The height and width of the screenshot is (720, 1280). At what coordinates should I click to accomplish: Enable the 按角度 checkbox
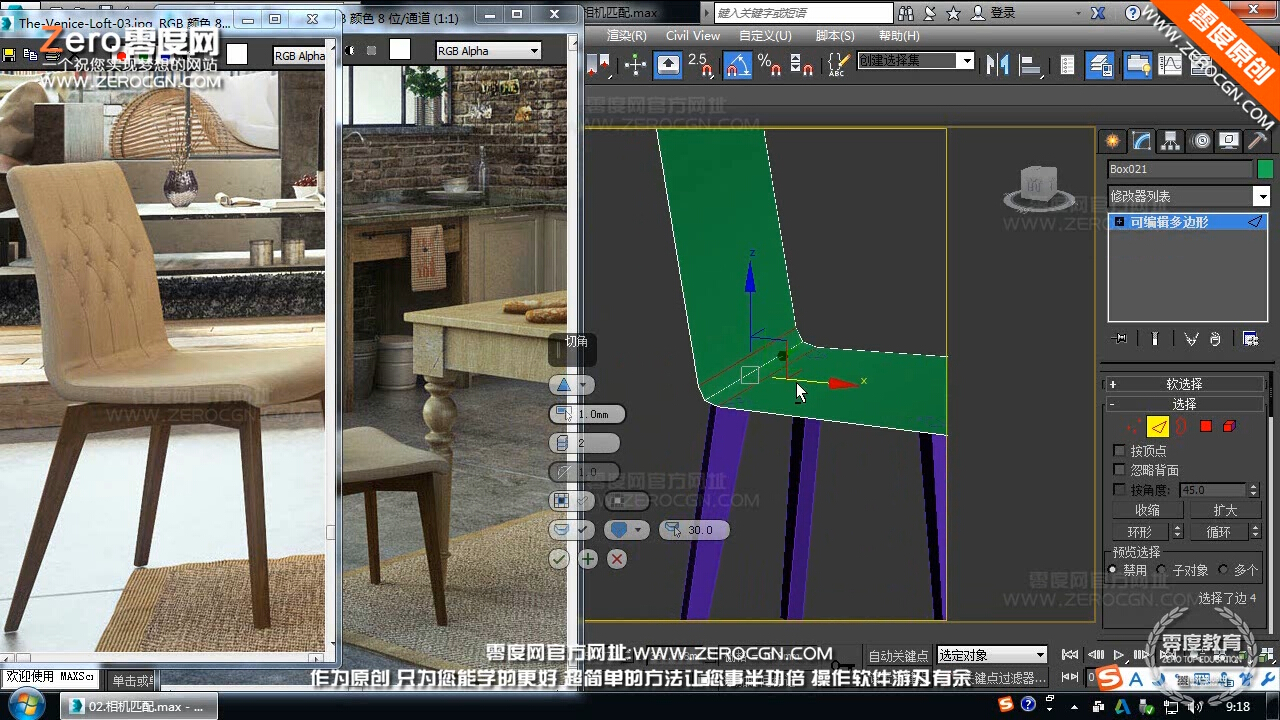coord(1119,490)
